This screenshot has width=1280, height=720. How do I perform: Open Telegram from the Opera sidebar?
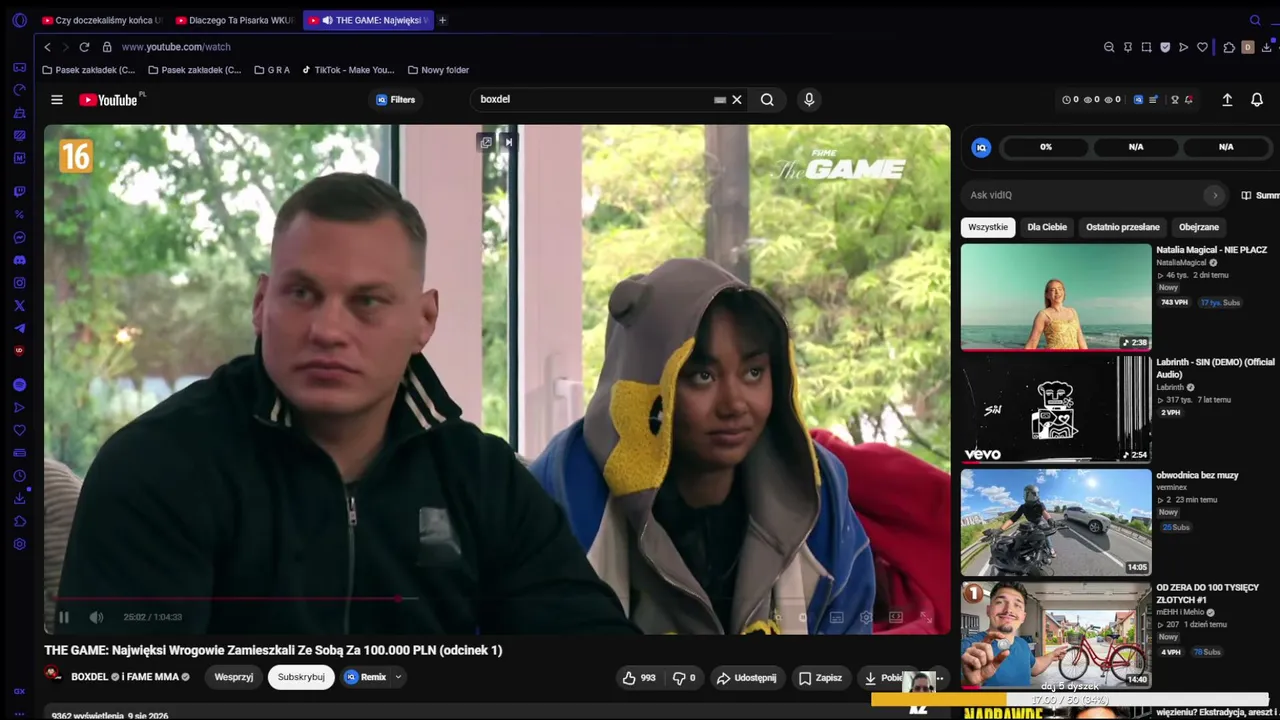pyautogui.click(x=19, y=329)
